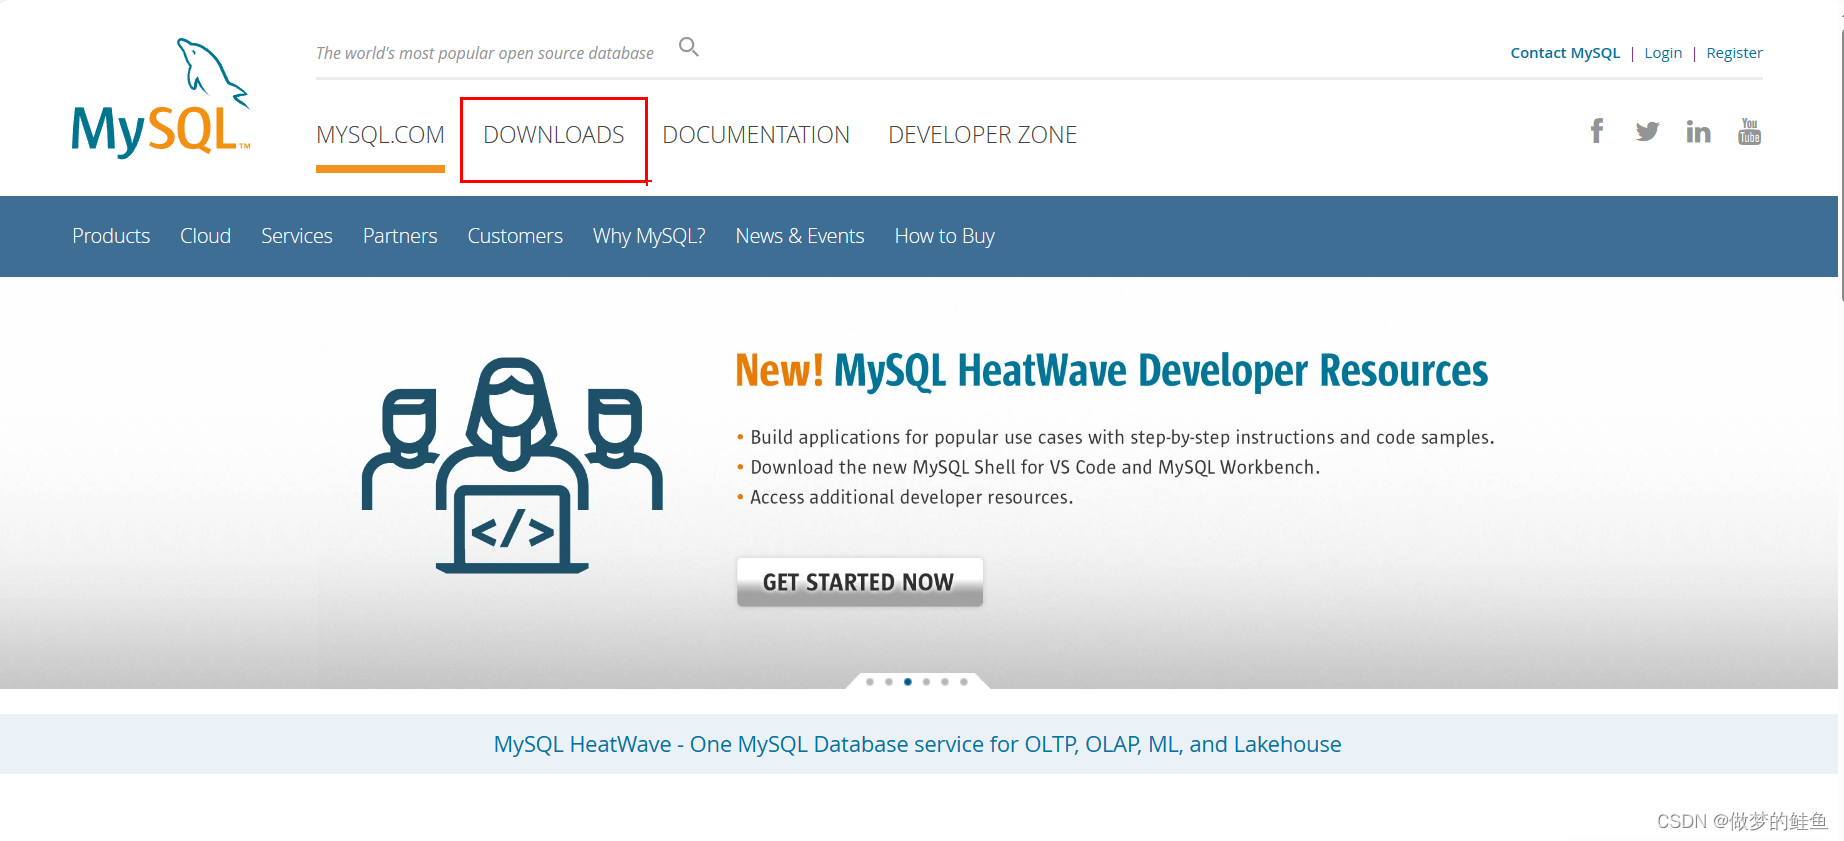Click the HeatWave Developer Resources headline
Image resolution: width=1844 pixels, height=841 pixels.
tap(1111, 371)
